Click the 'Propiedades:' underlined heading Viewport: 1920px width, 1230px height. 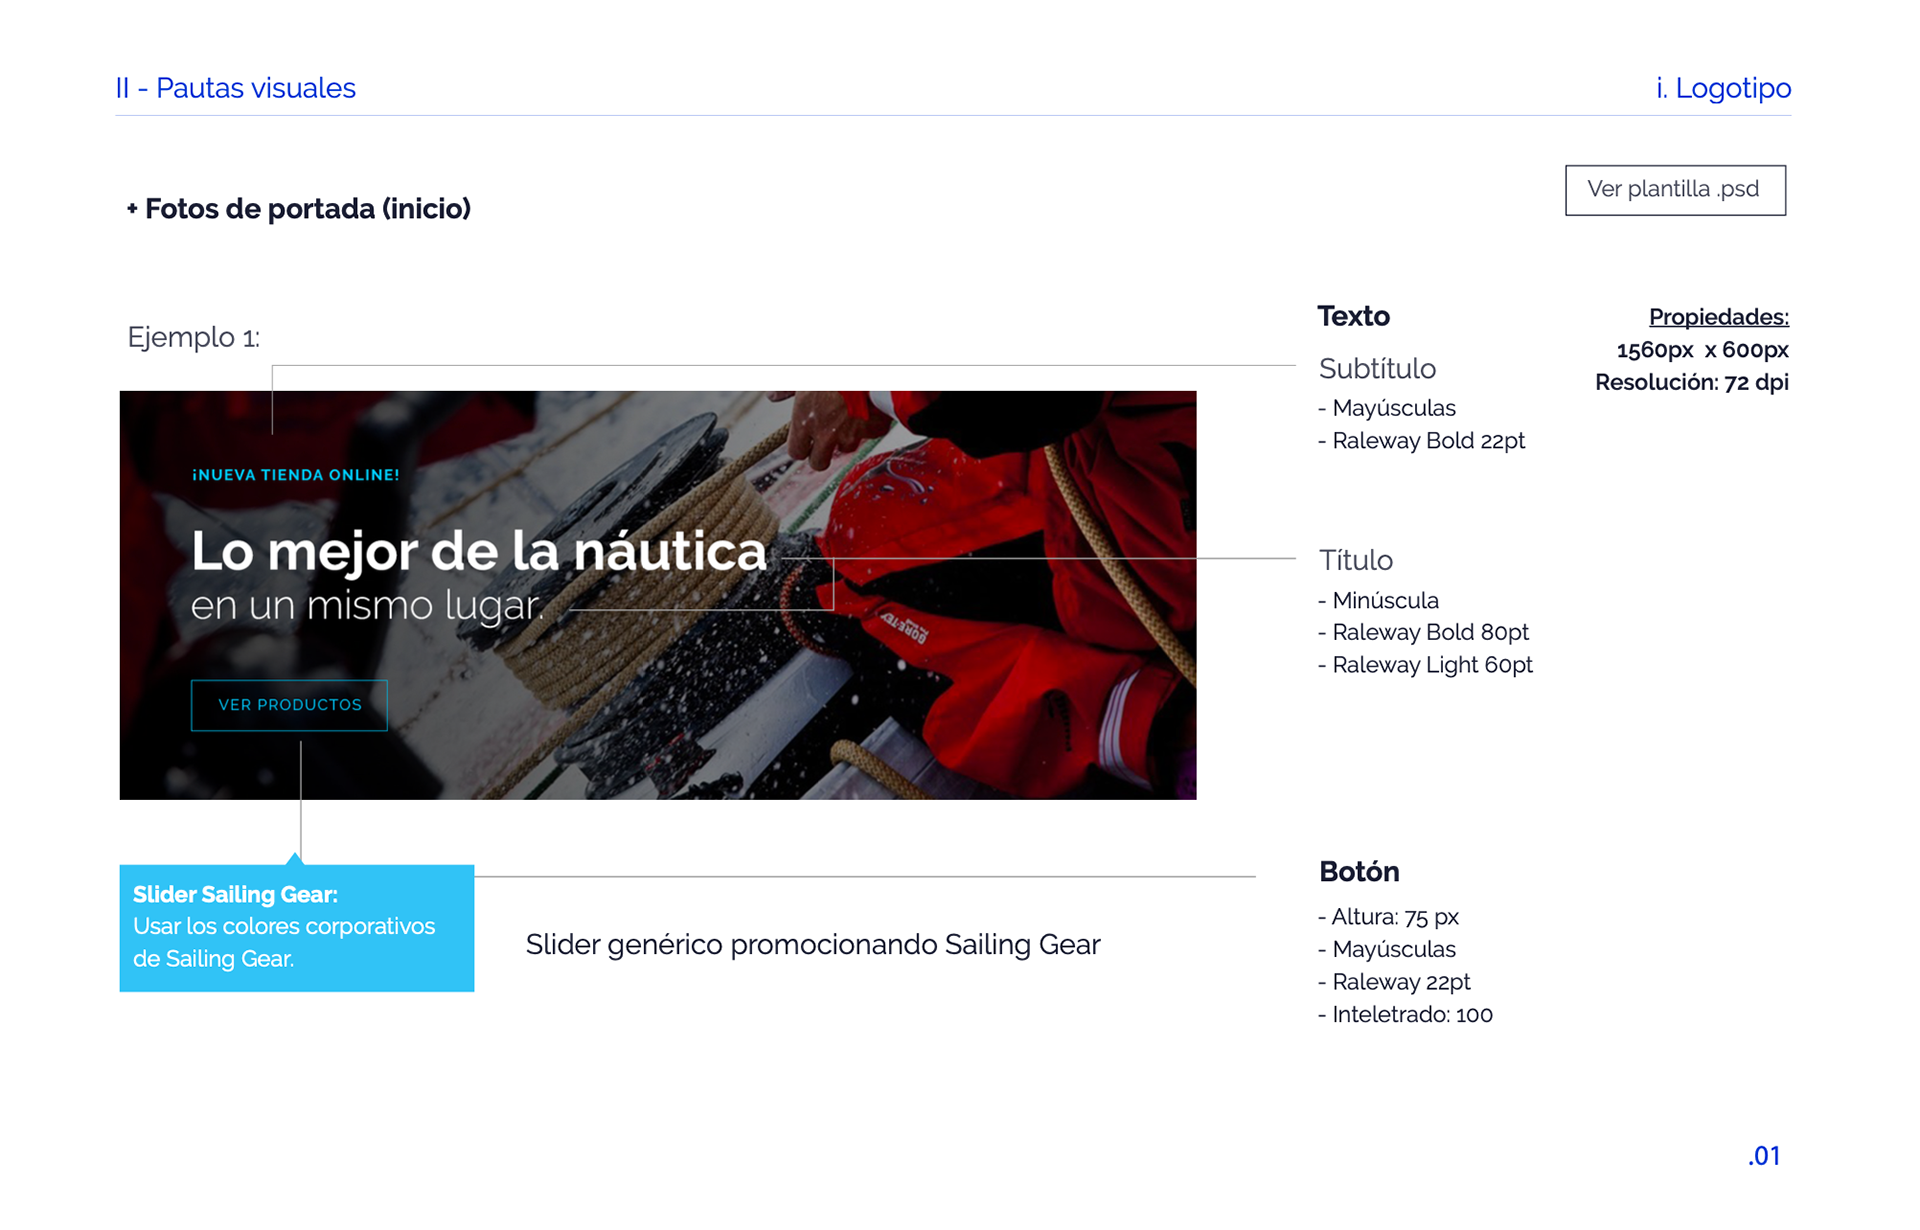click(x=1717, y=317)
